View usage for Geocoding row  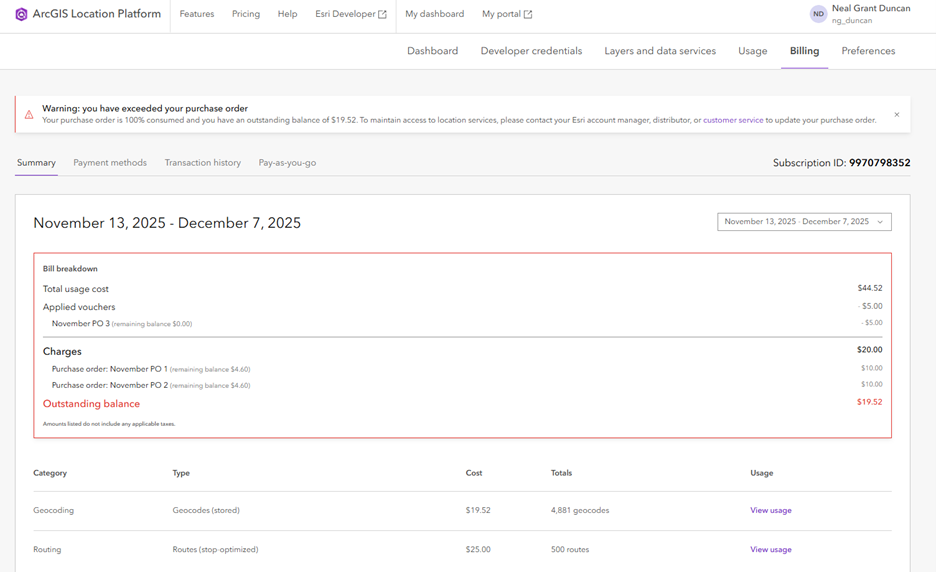click(x=771, y=510)
